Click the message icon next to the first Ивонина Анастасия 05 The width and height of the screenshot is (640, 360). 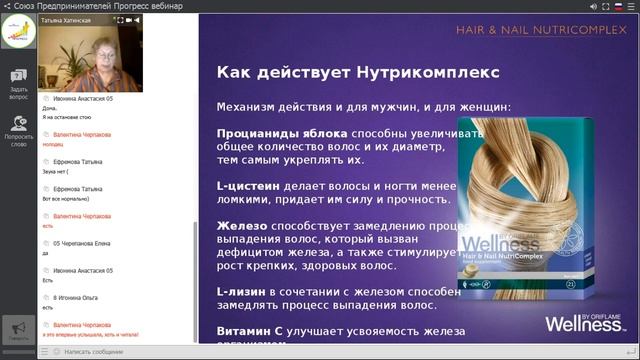tap(46, 98)
